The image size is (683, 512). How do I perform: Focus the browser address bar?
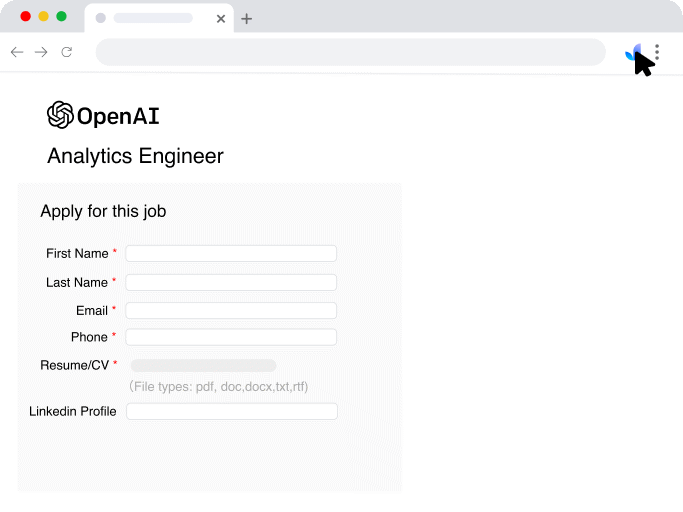point(351,52)
